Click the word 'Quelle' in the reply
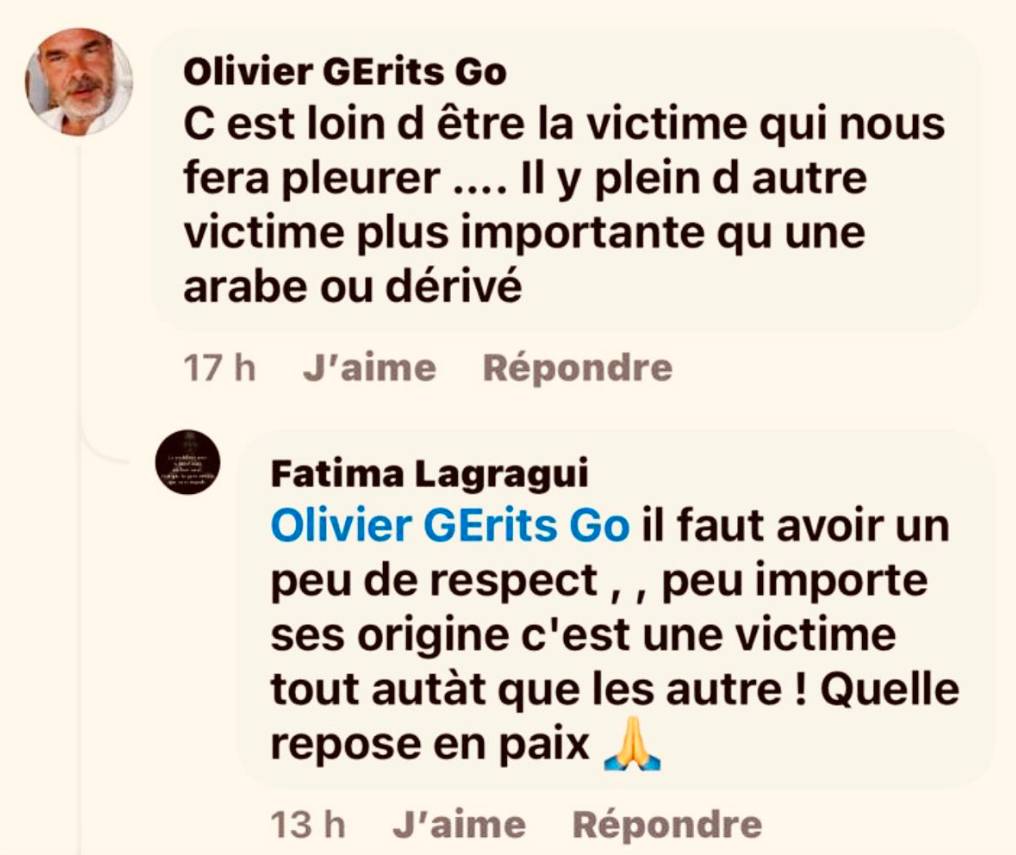Image resolution: width=1016 pixels, height=855 pixels. point(890,689)
